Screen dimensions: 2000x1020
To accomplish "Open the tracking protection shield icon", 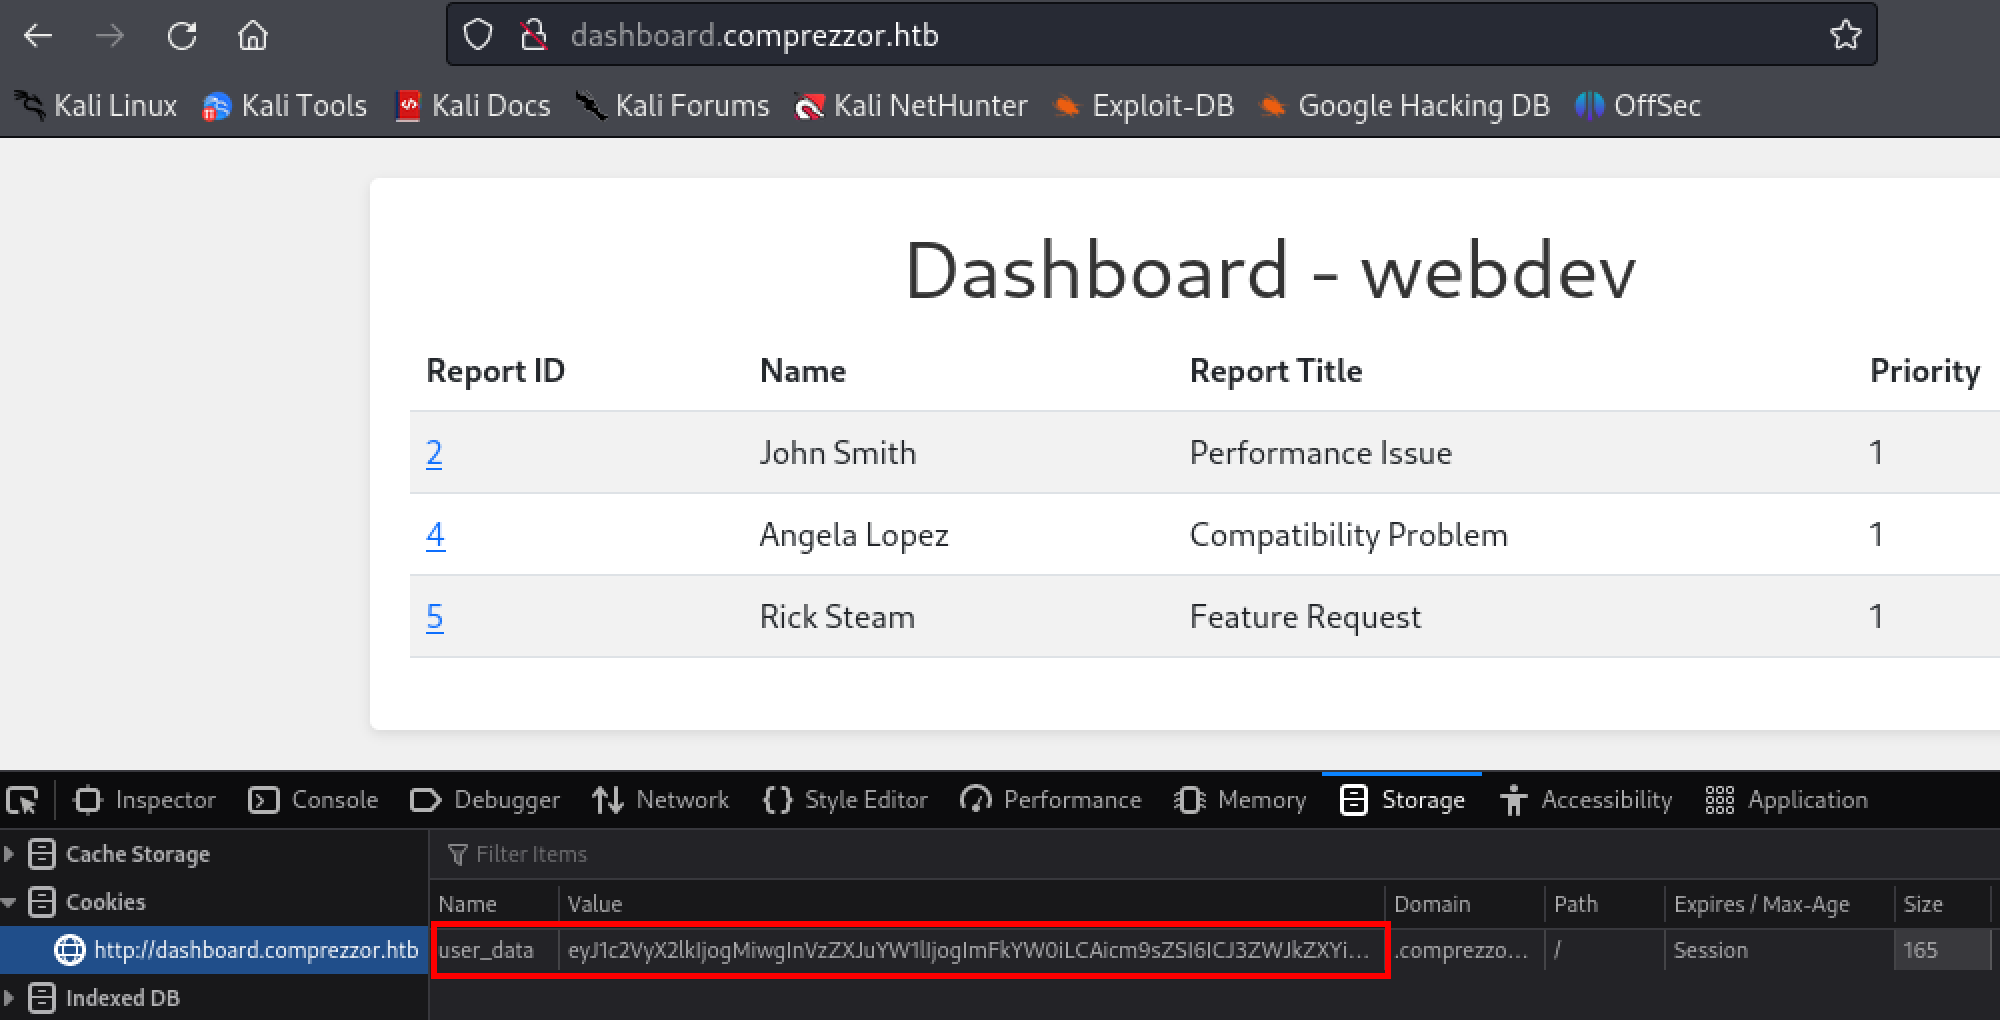I will [478, 35].
